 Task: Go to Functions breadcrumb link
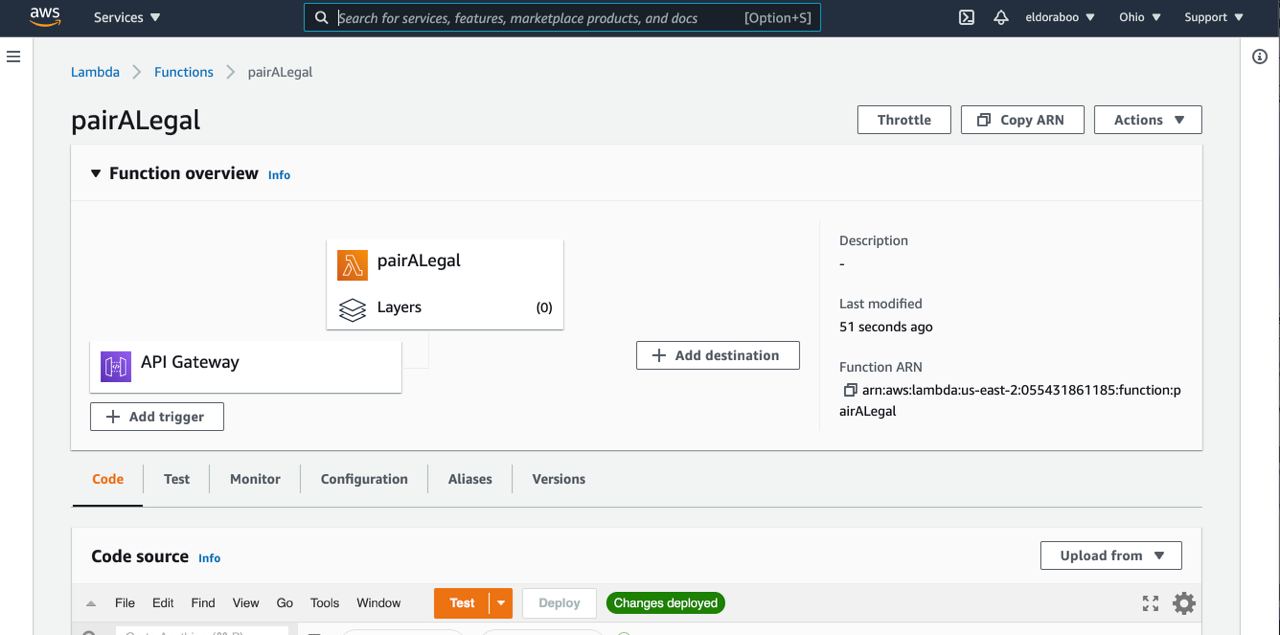(x=184, y=72)
